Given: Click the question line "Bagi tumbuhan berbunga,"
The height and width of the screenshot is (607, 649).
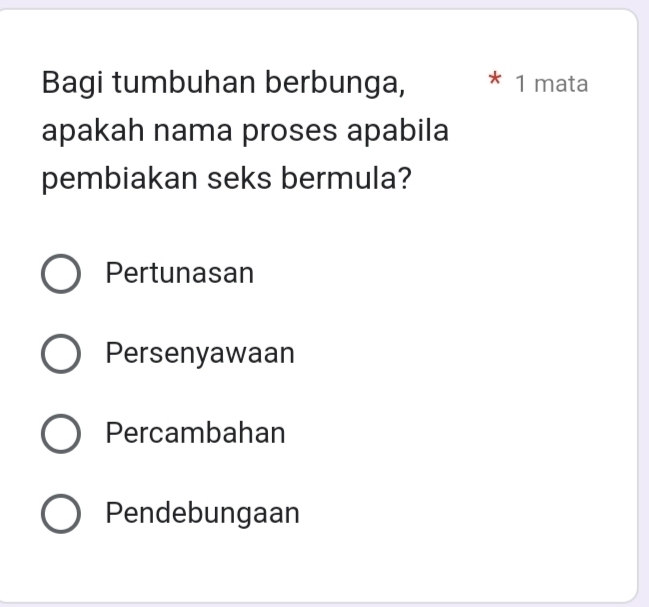Looking at the screenshot, I should click(x=224, y=82).
